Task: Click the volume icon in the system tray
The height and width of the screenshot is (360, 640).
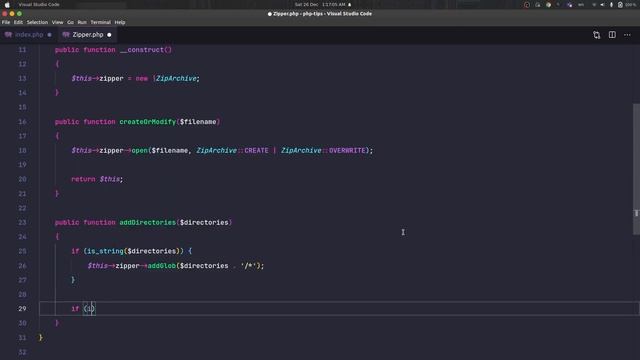Action: click(602, 4)
